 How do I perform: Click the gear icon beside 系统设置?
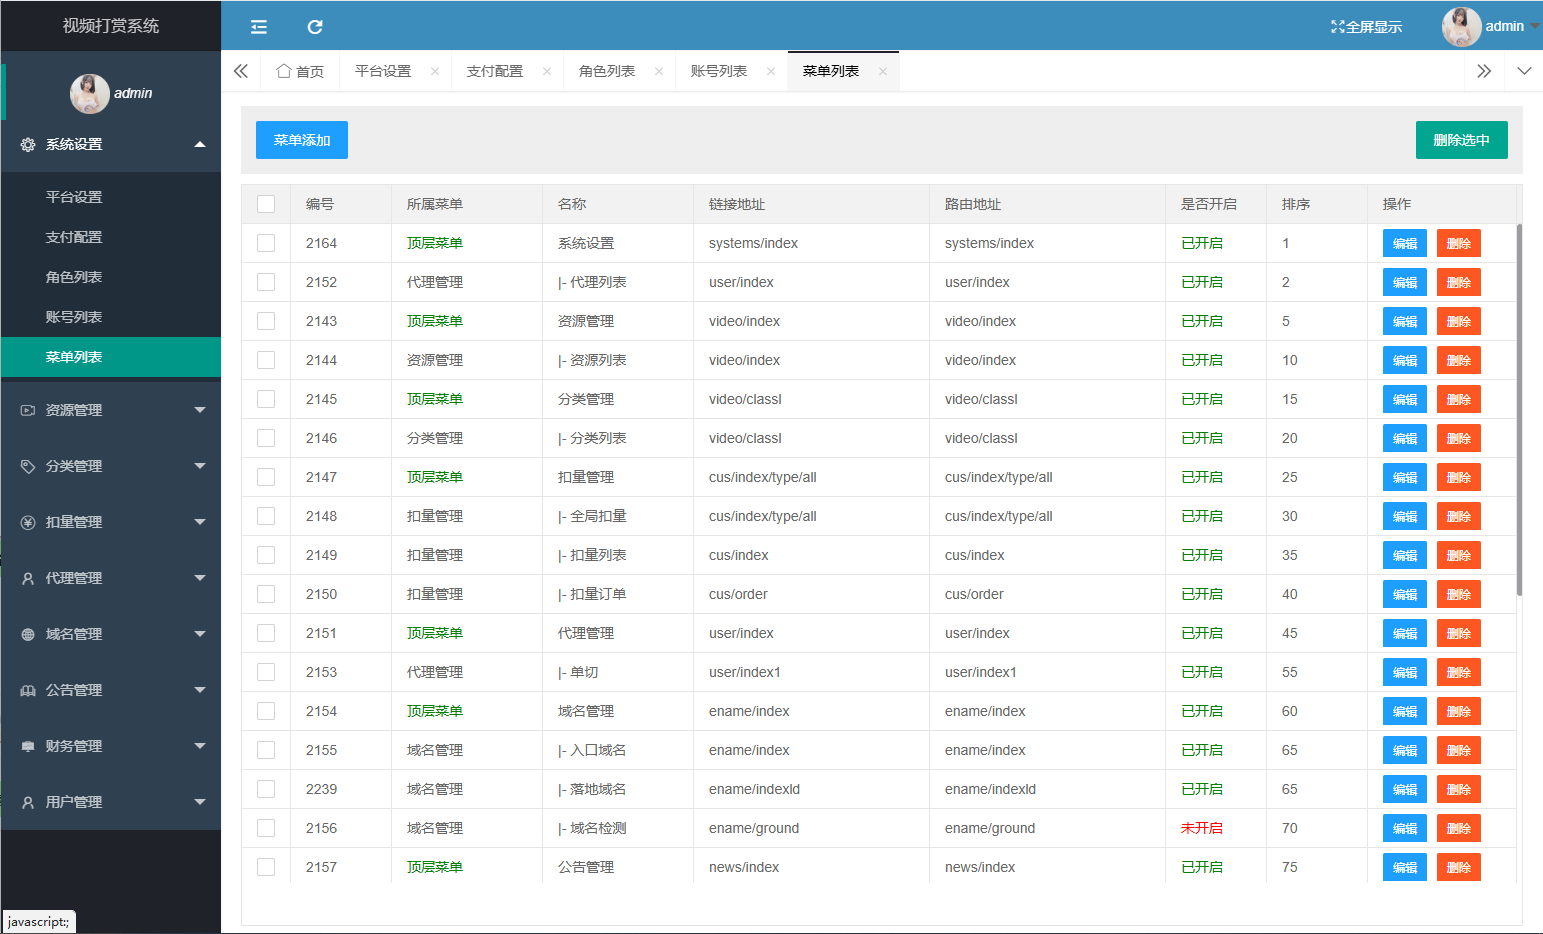click(x=28, y=145)
